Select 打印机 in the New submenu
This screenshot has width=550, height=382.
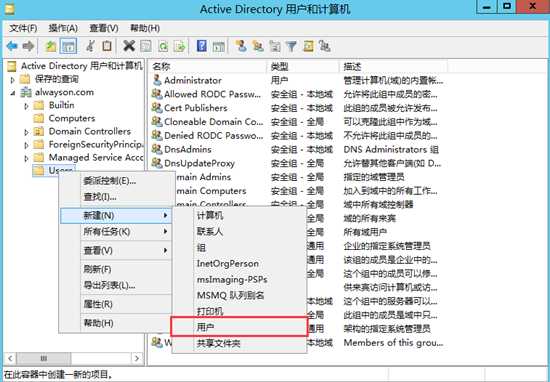tap(239, 311)
